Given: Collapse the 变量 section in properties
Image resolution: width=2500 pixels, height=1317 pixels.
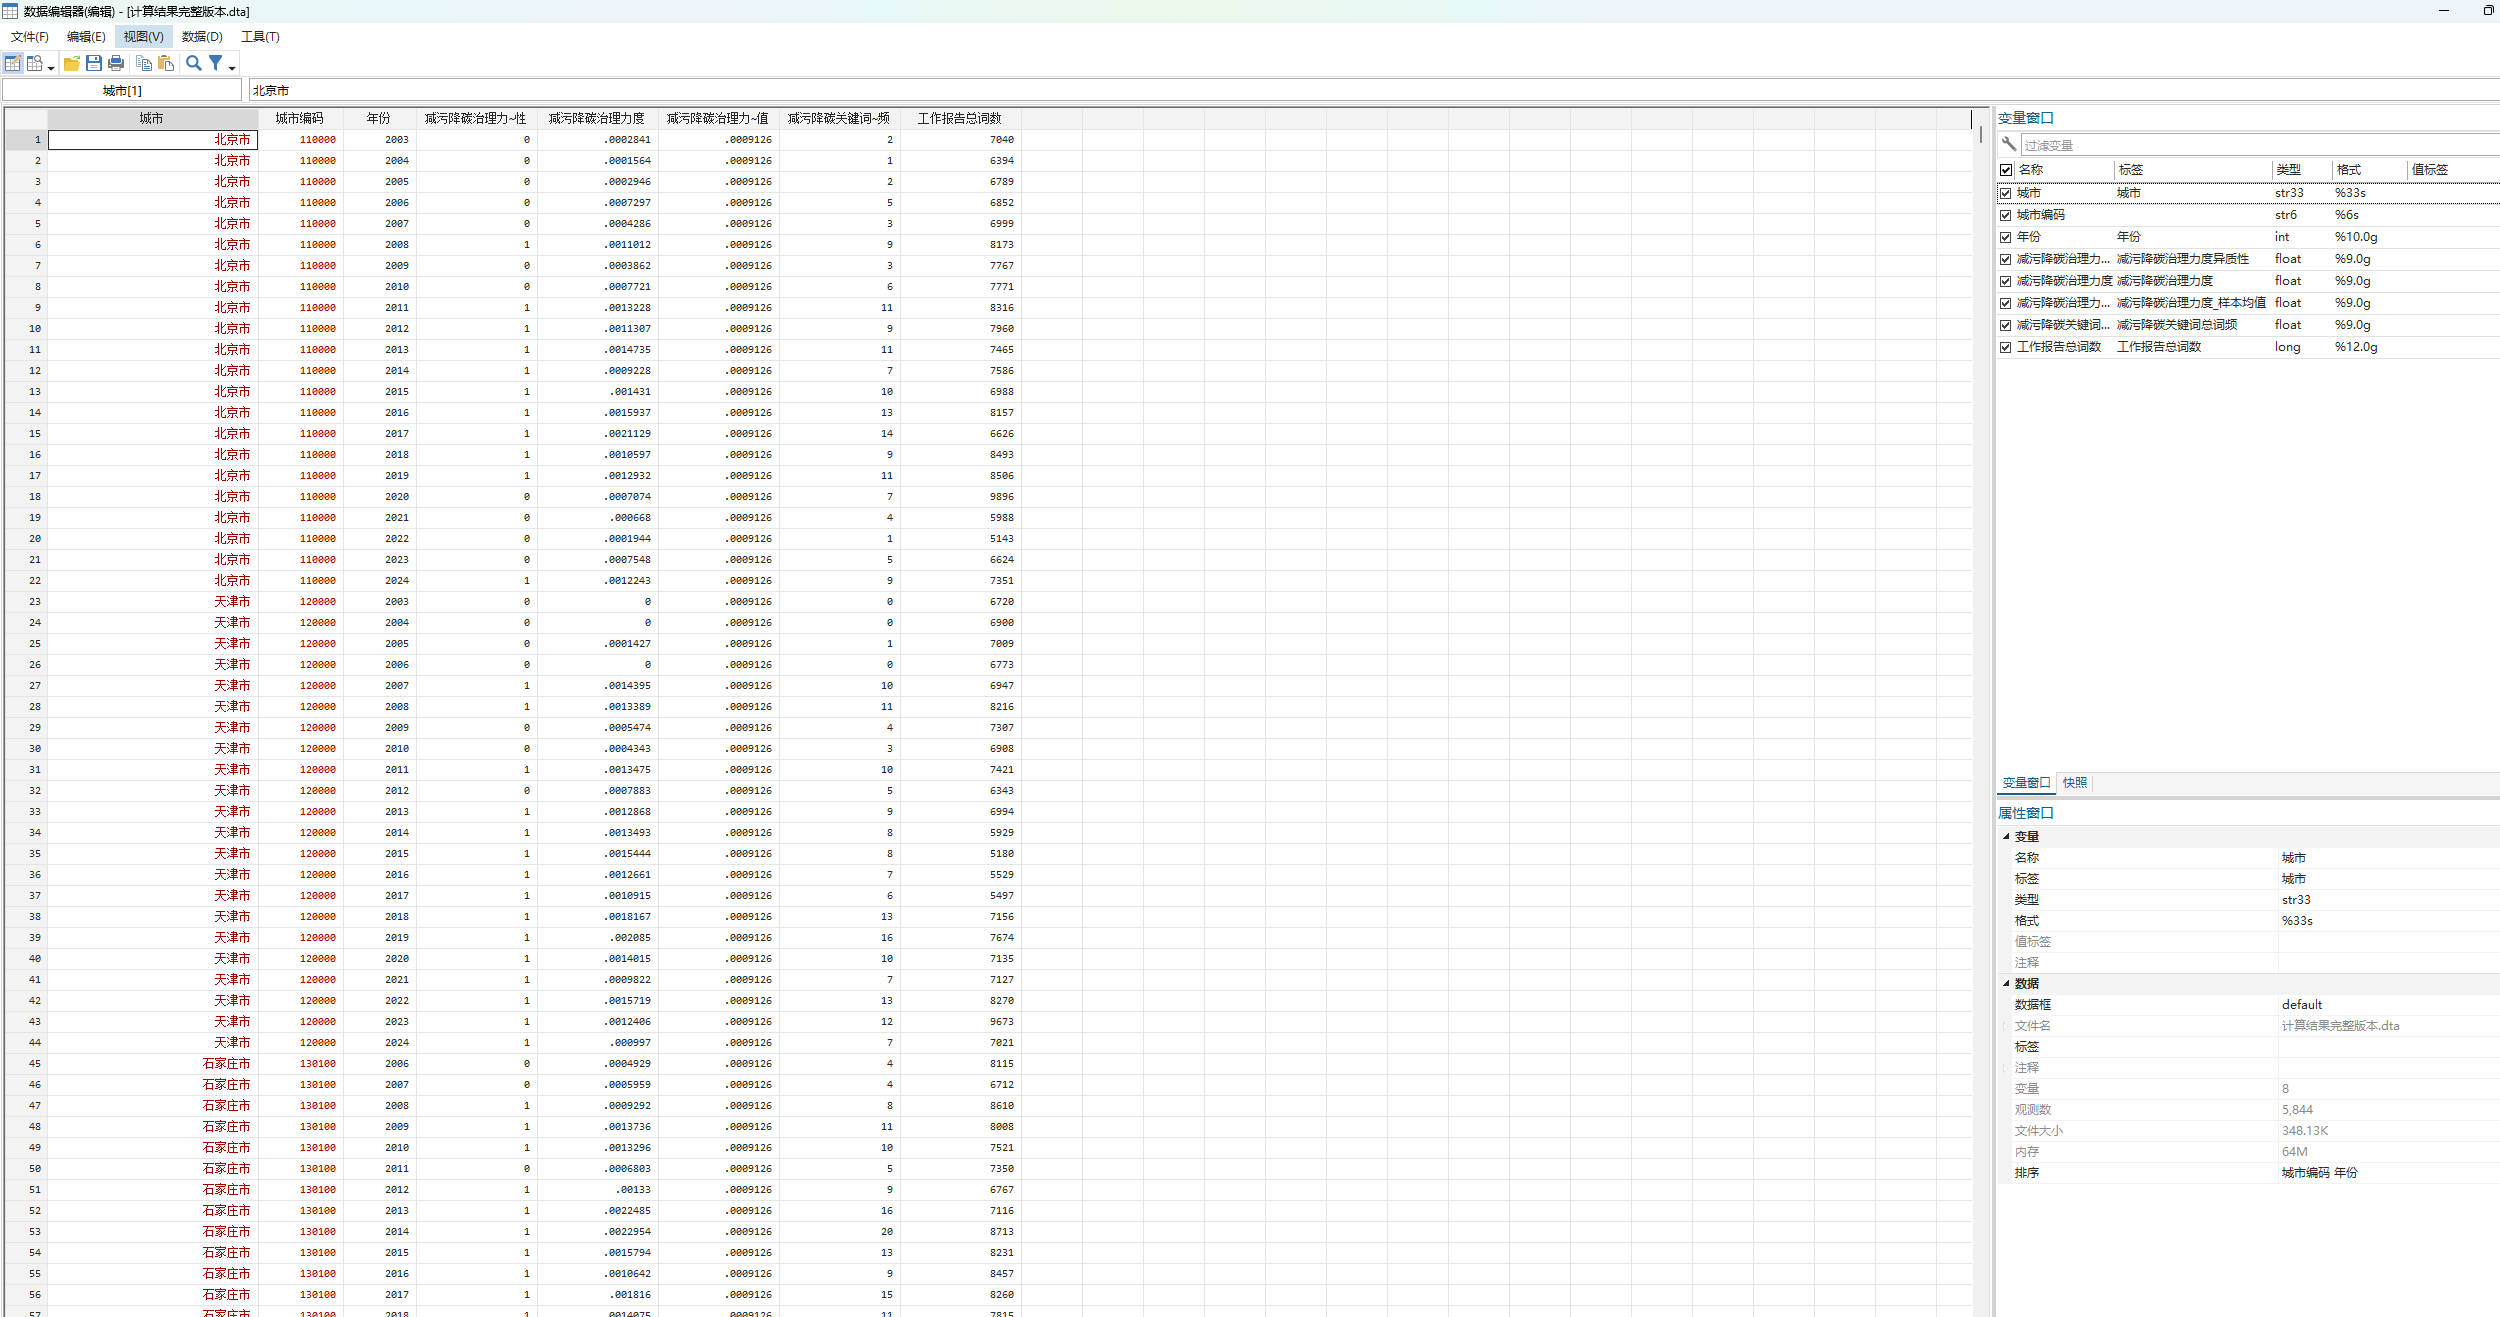Looking at the screenshot, I should [2006, 836].
